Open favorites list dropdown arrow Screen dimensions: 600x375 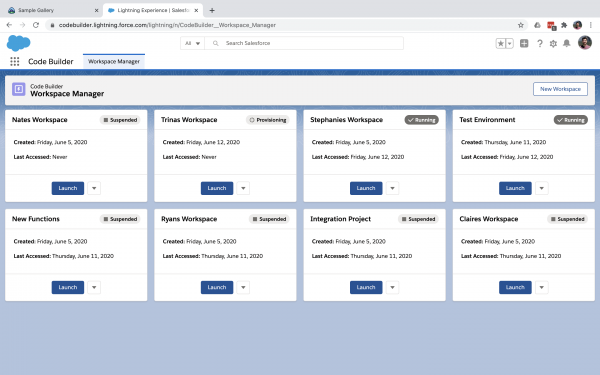[509, 43]
